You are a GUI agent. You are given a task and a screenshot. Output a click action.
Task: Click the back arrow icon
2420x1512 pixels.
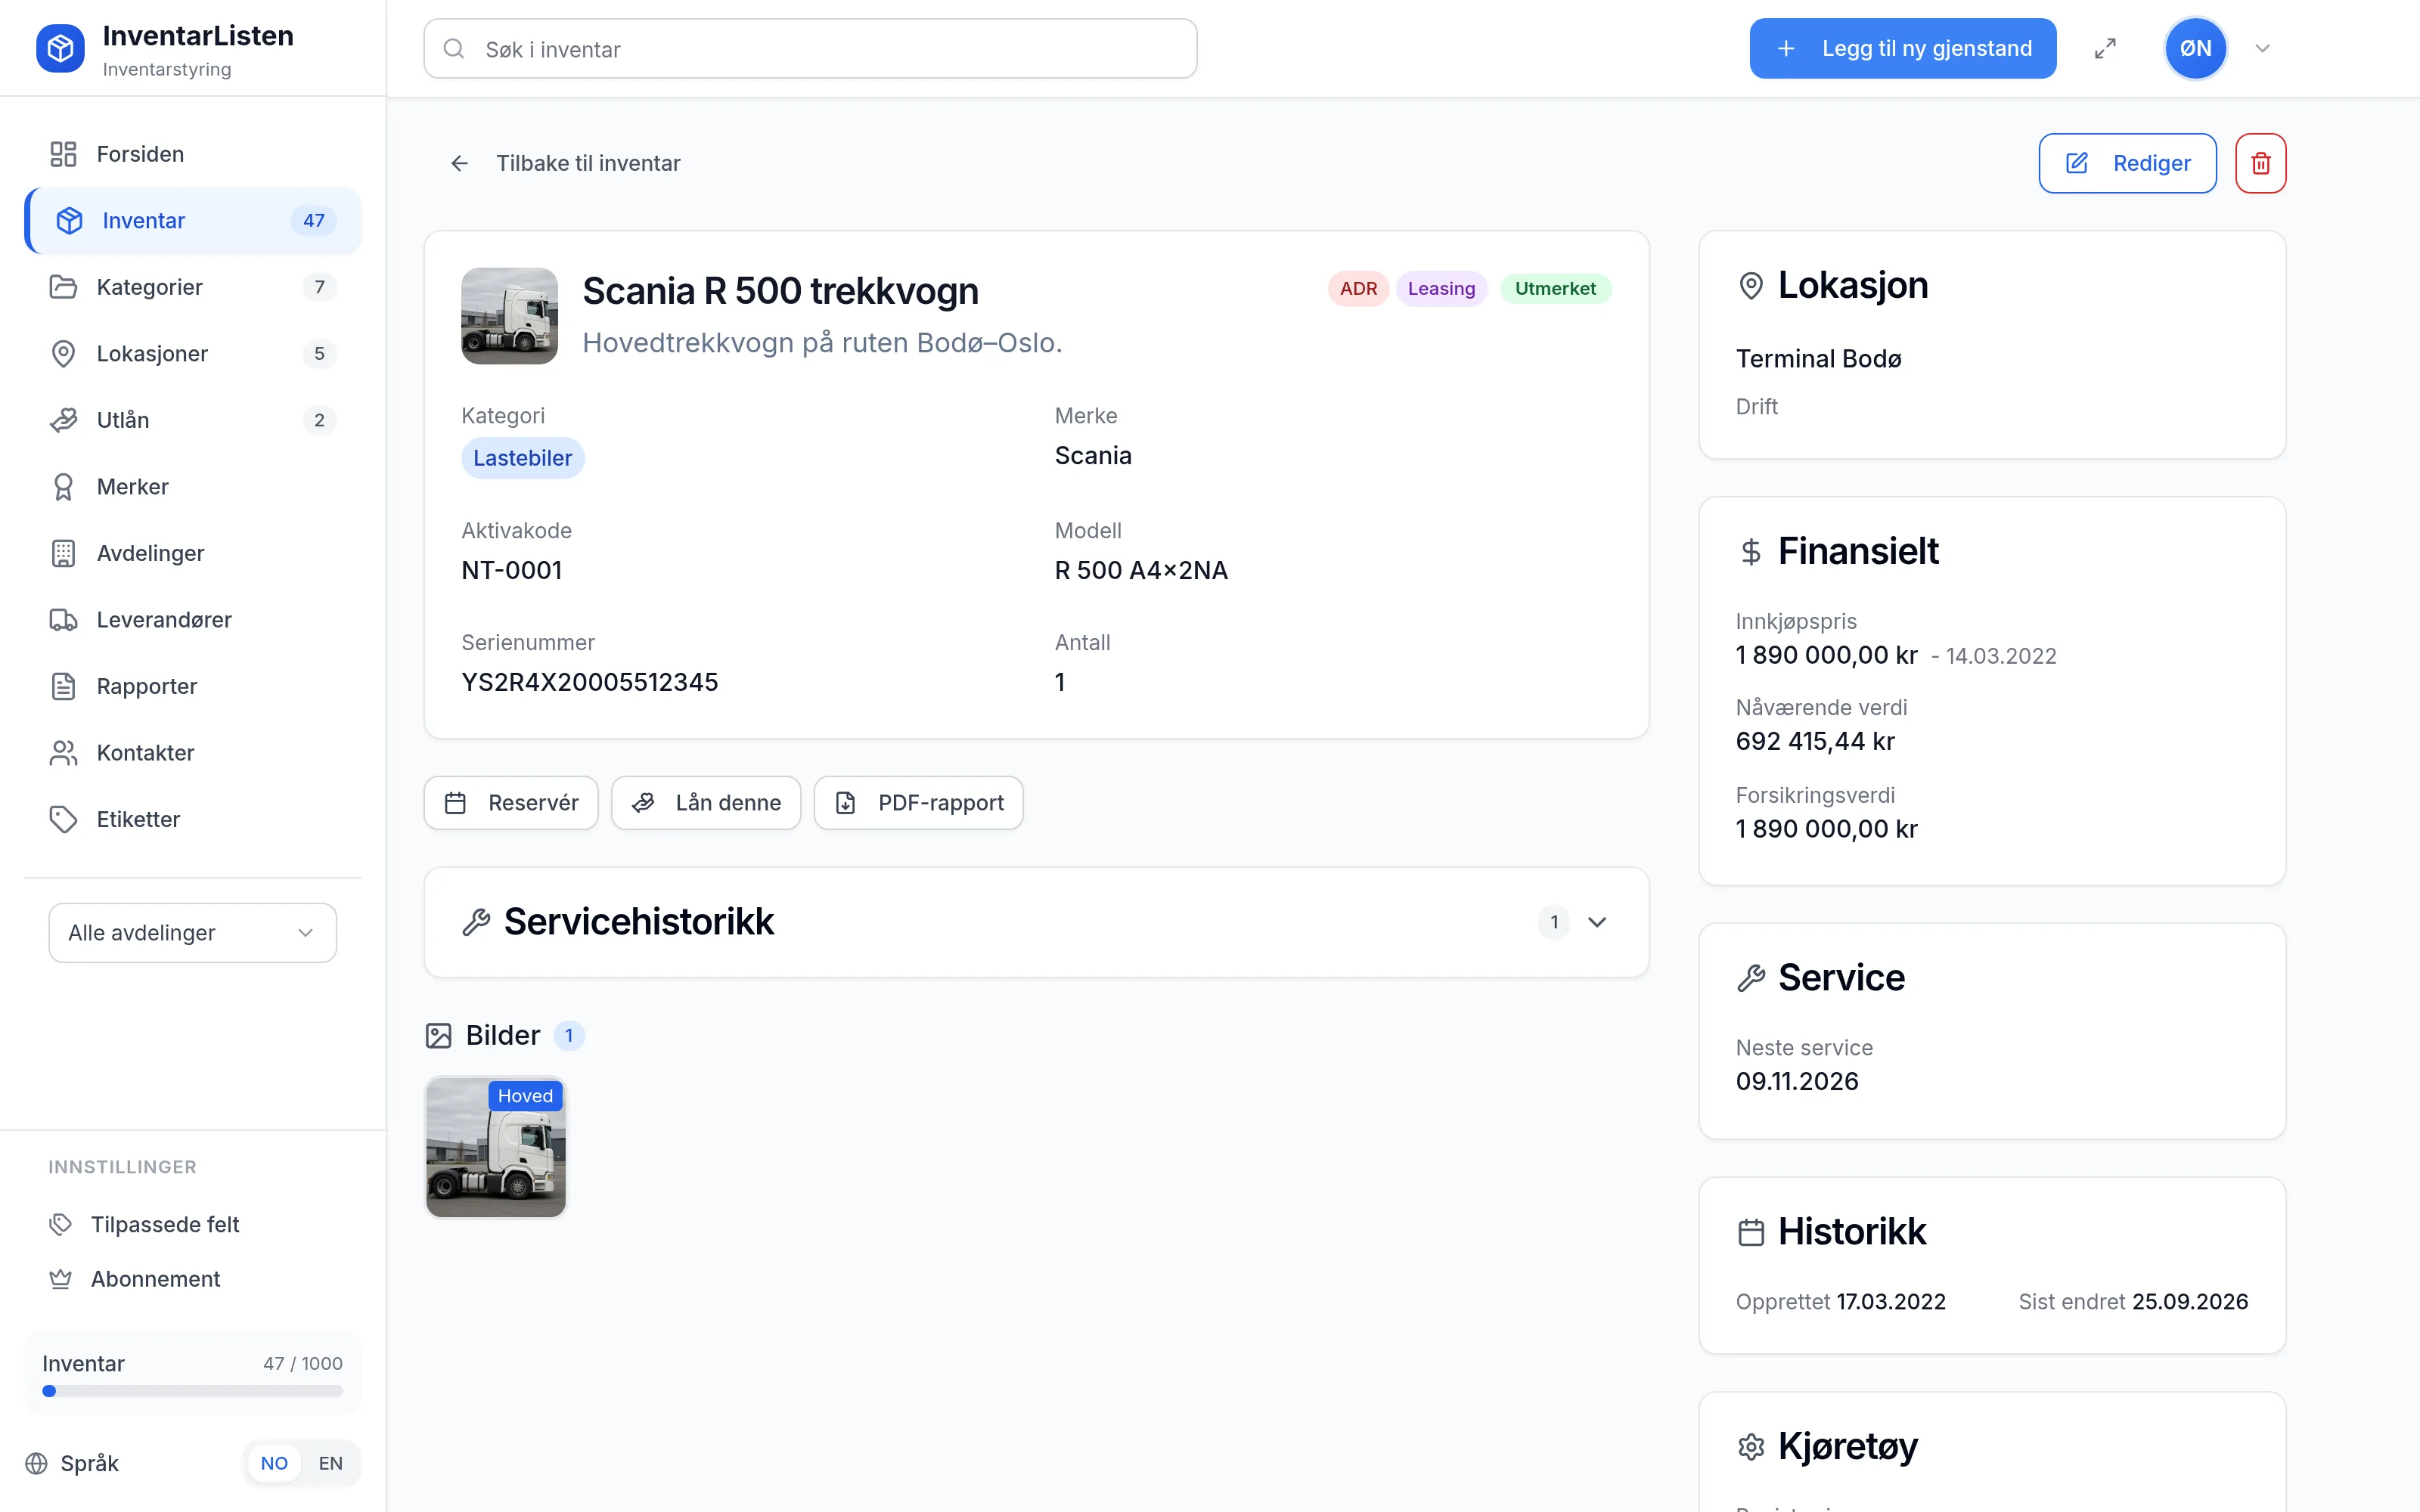tap(459, 163)
